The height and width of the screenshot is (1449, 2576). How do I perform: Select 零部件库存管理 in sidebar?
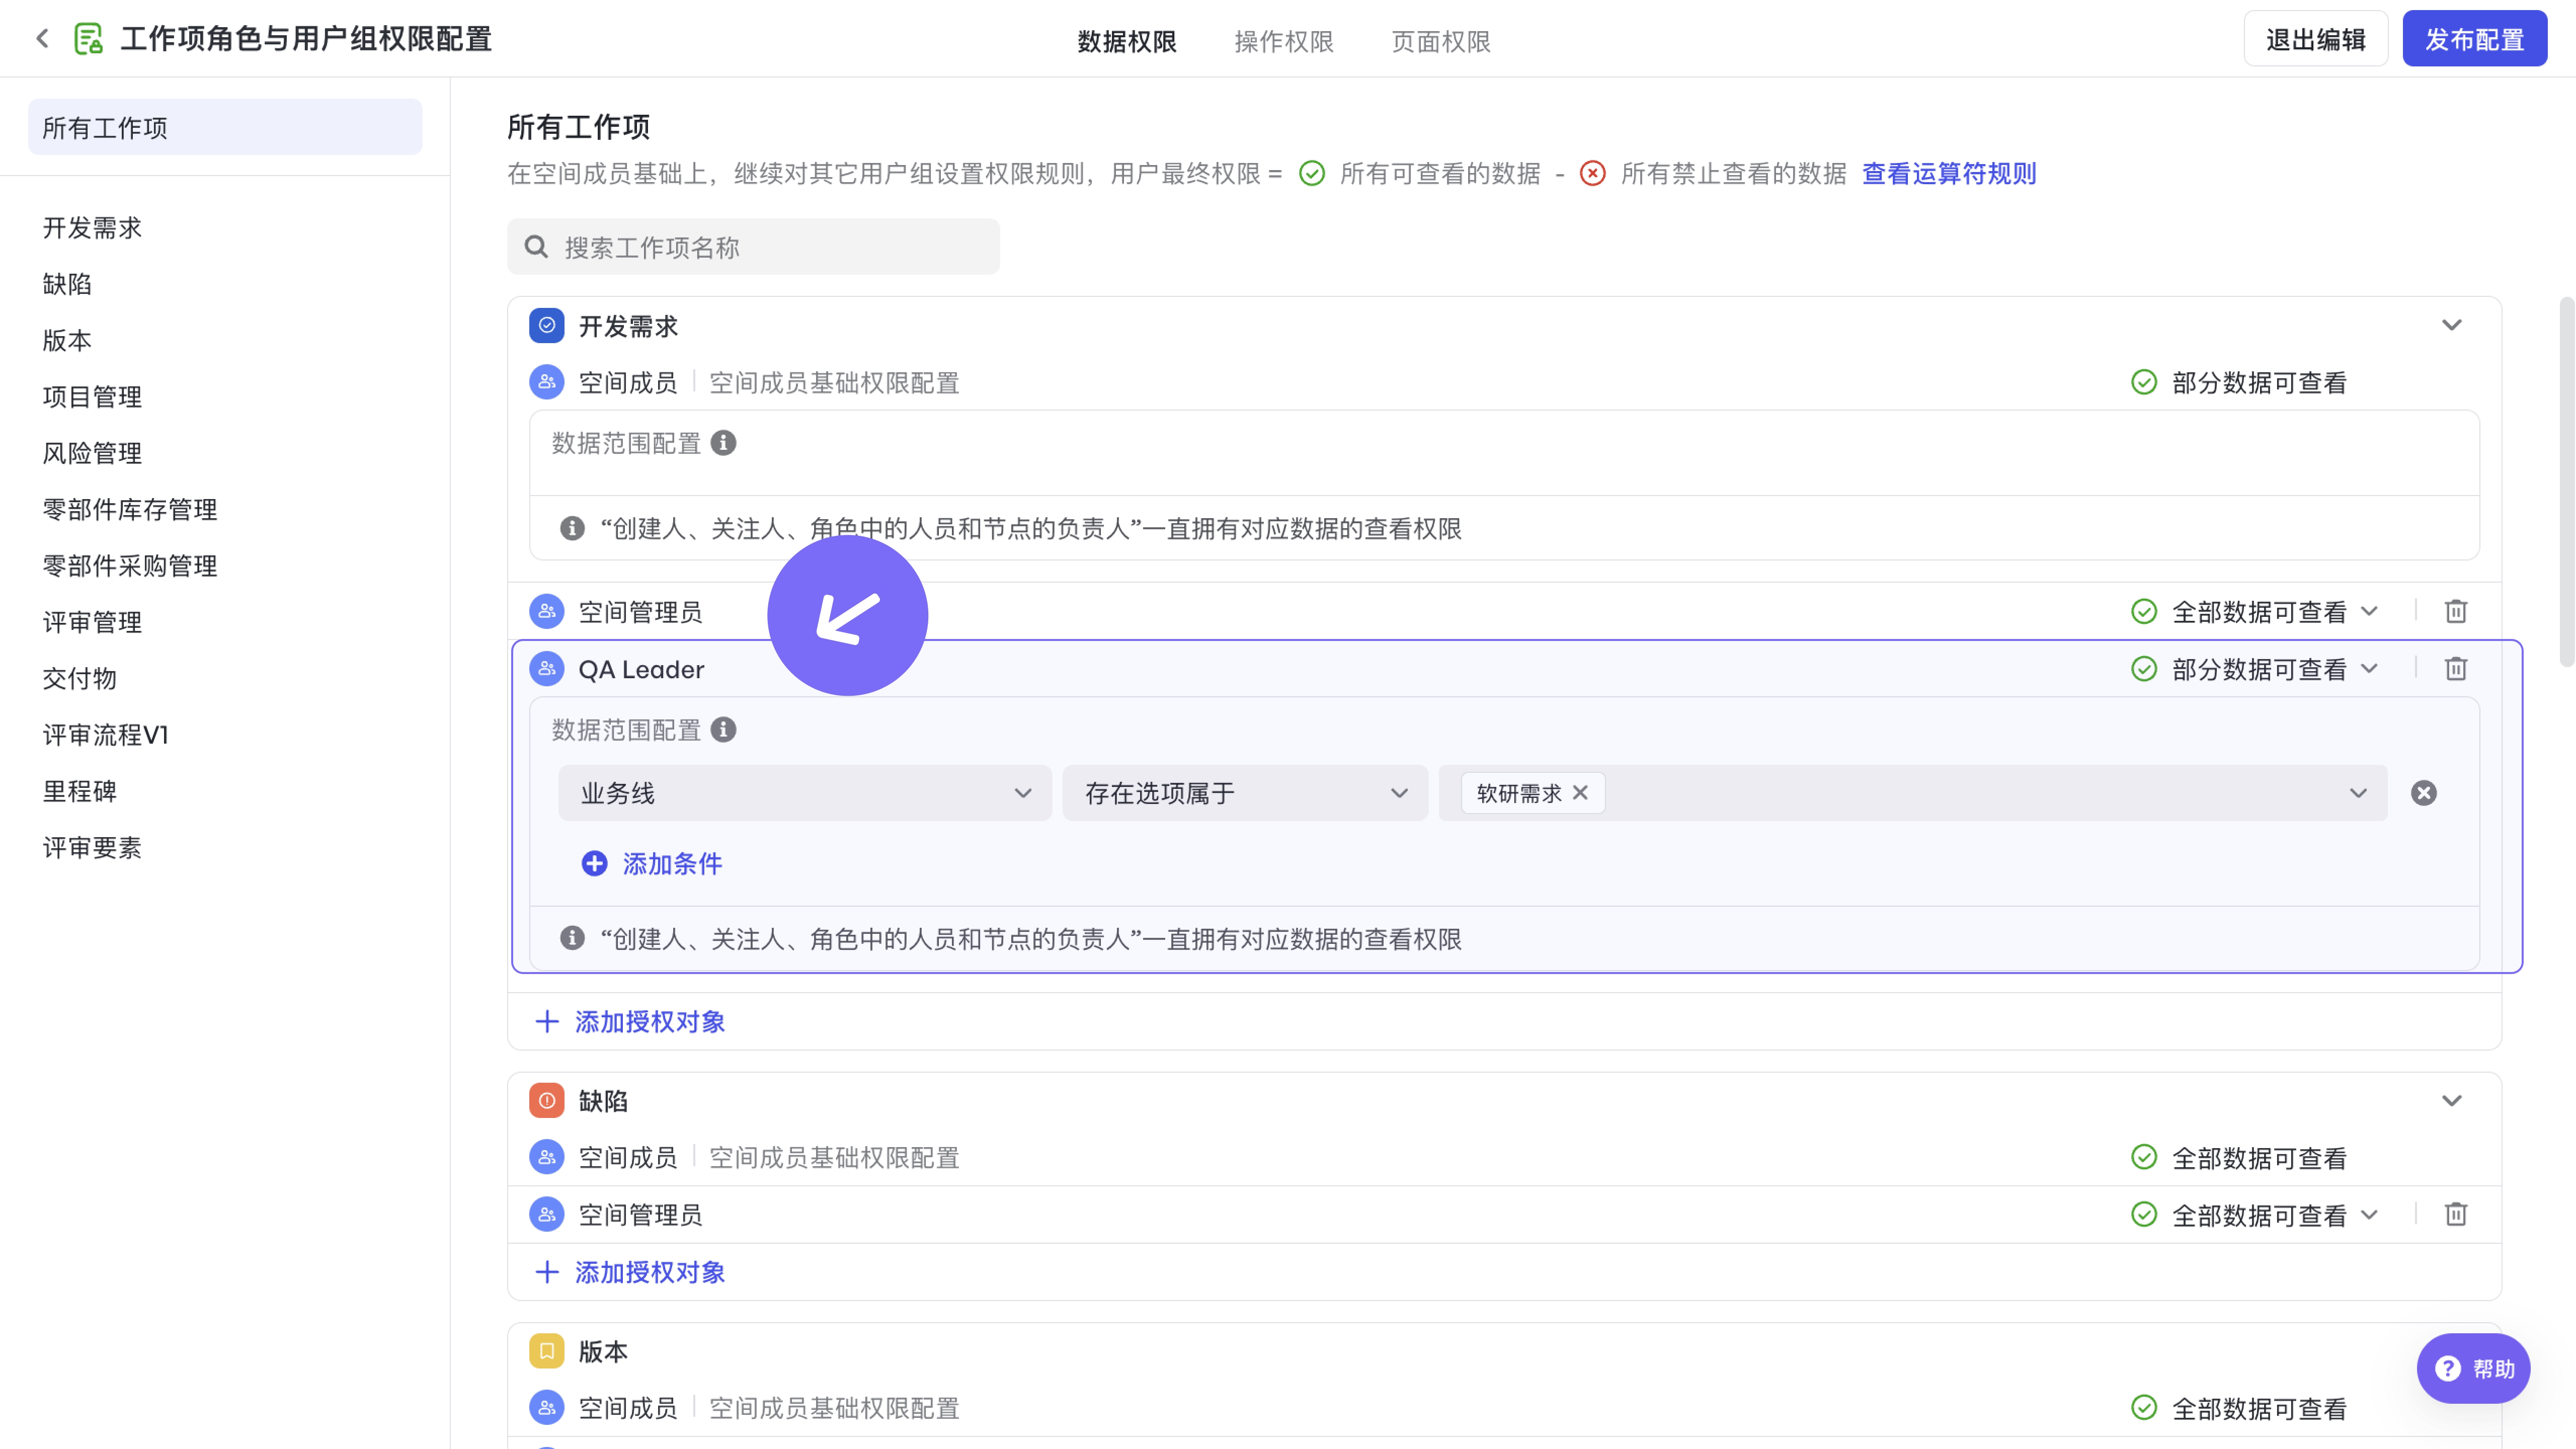[130, 509]
